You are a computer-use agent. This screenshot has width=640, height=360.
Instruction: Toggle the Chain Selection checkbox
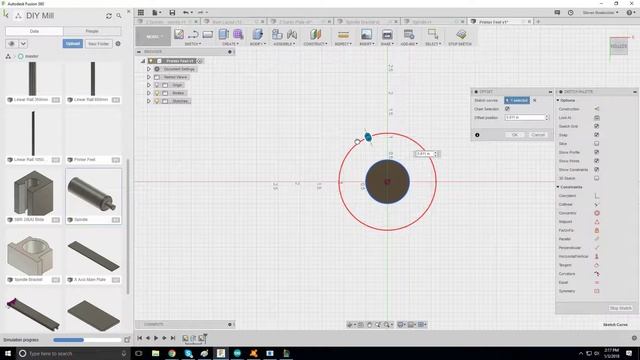(507, 109)
